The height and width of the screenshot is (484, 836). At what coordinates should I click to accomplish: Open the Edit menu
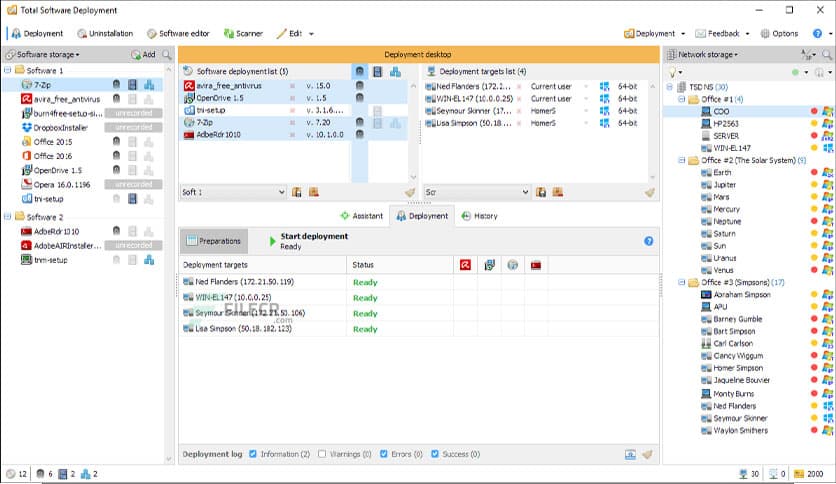295,34
